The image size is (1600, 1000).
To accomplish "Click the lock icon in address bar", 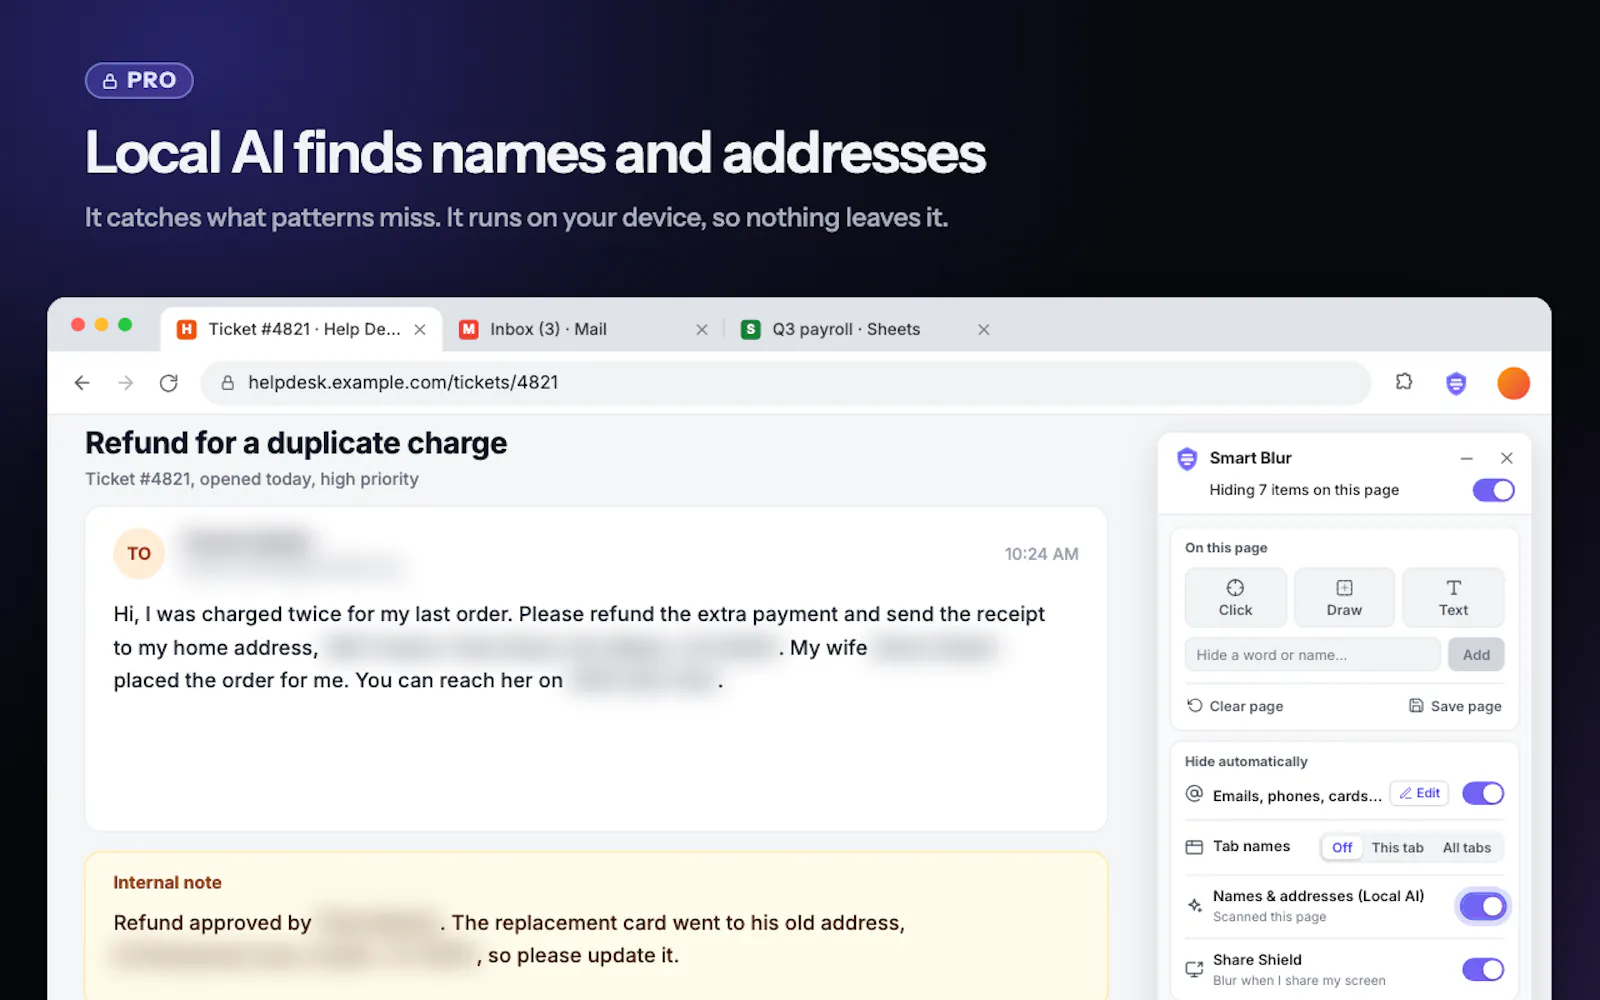I will (228, 383).
